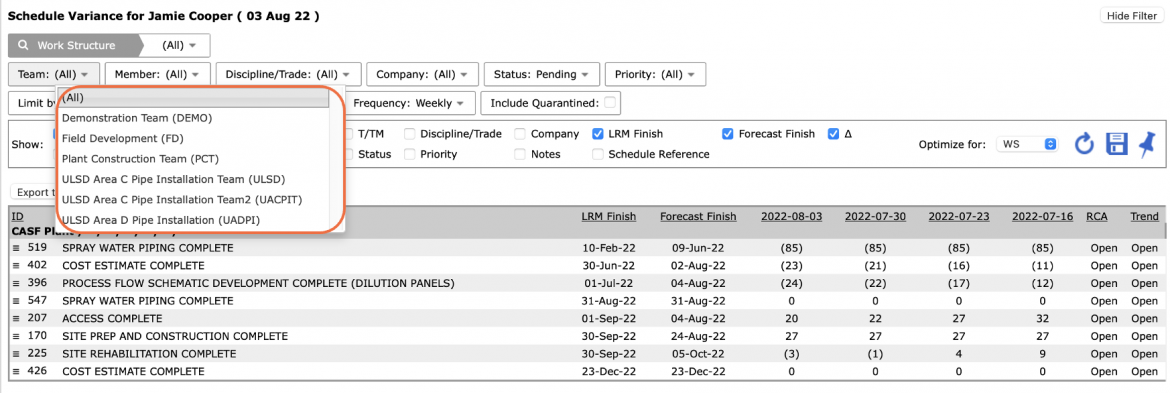Click the Work Structure search field
This screenshot has height=393, width=1170.
click(76, 45)
